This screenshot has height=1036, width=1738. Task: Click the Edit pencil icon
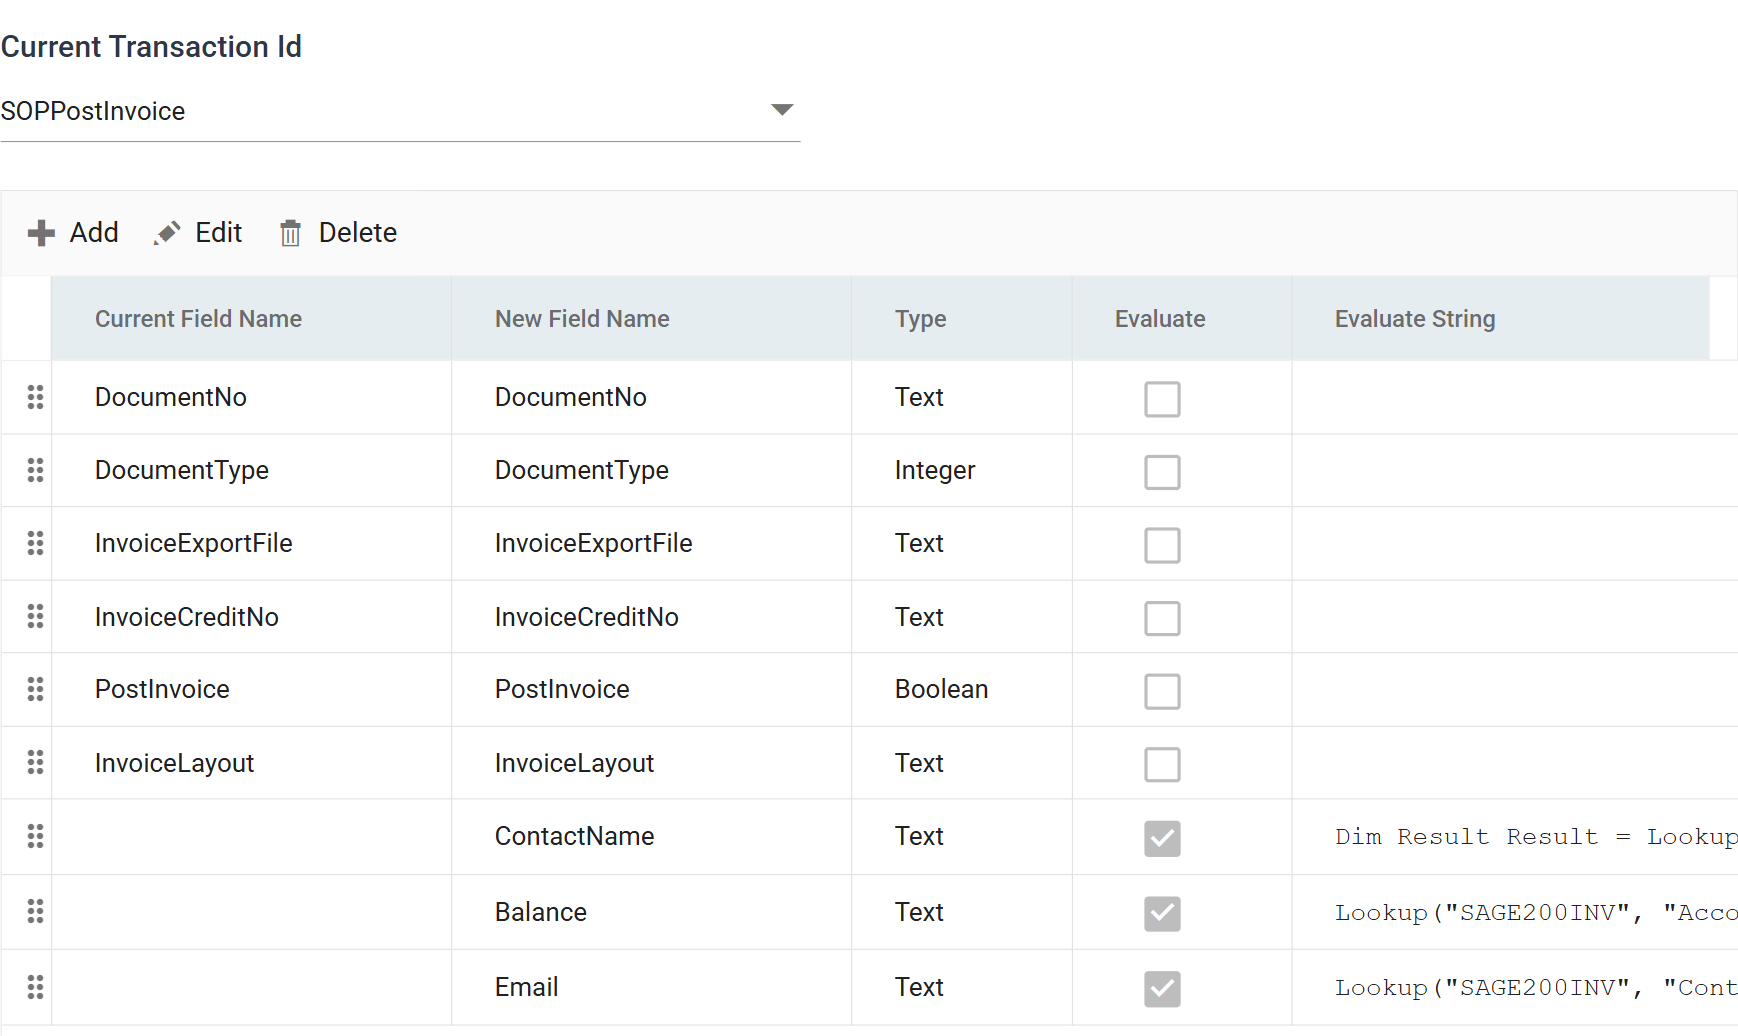tap(167, 233)
